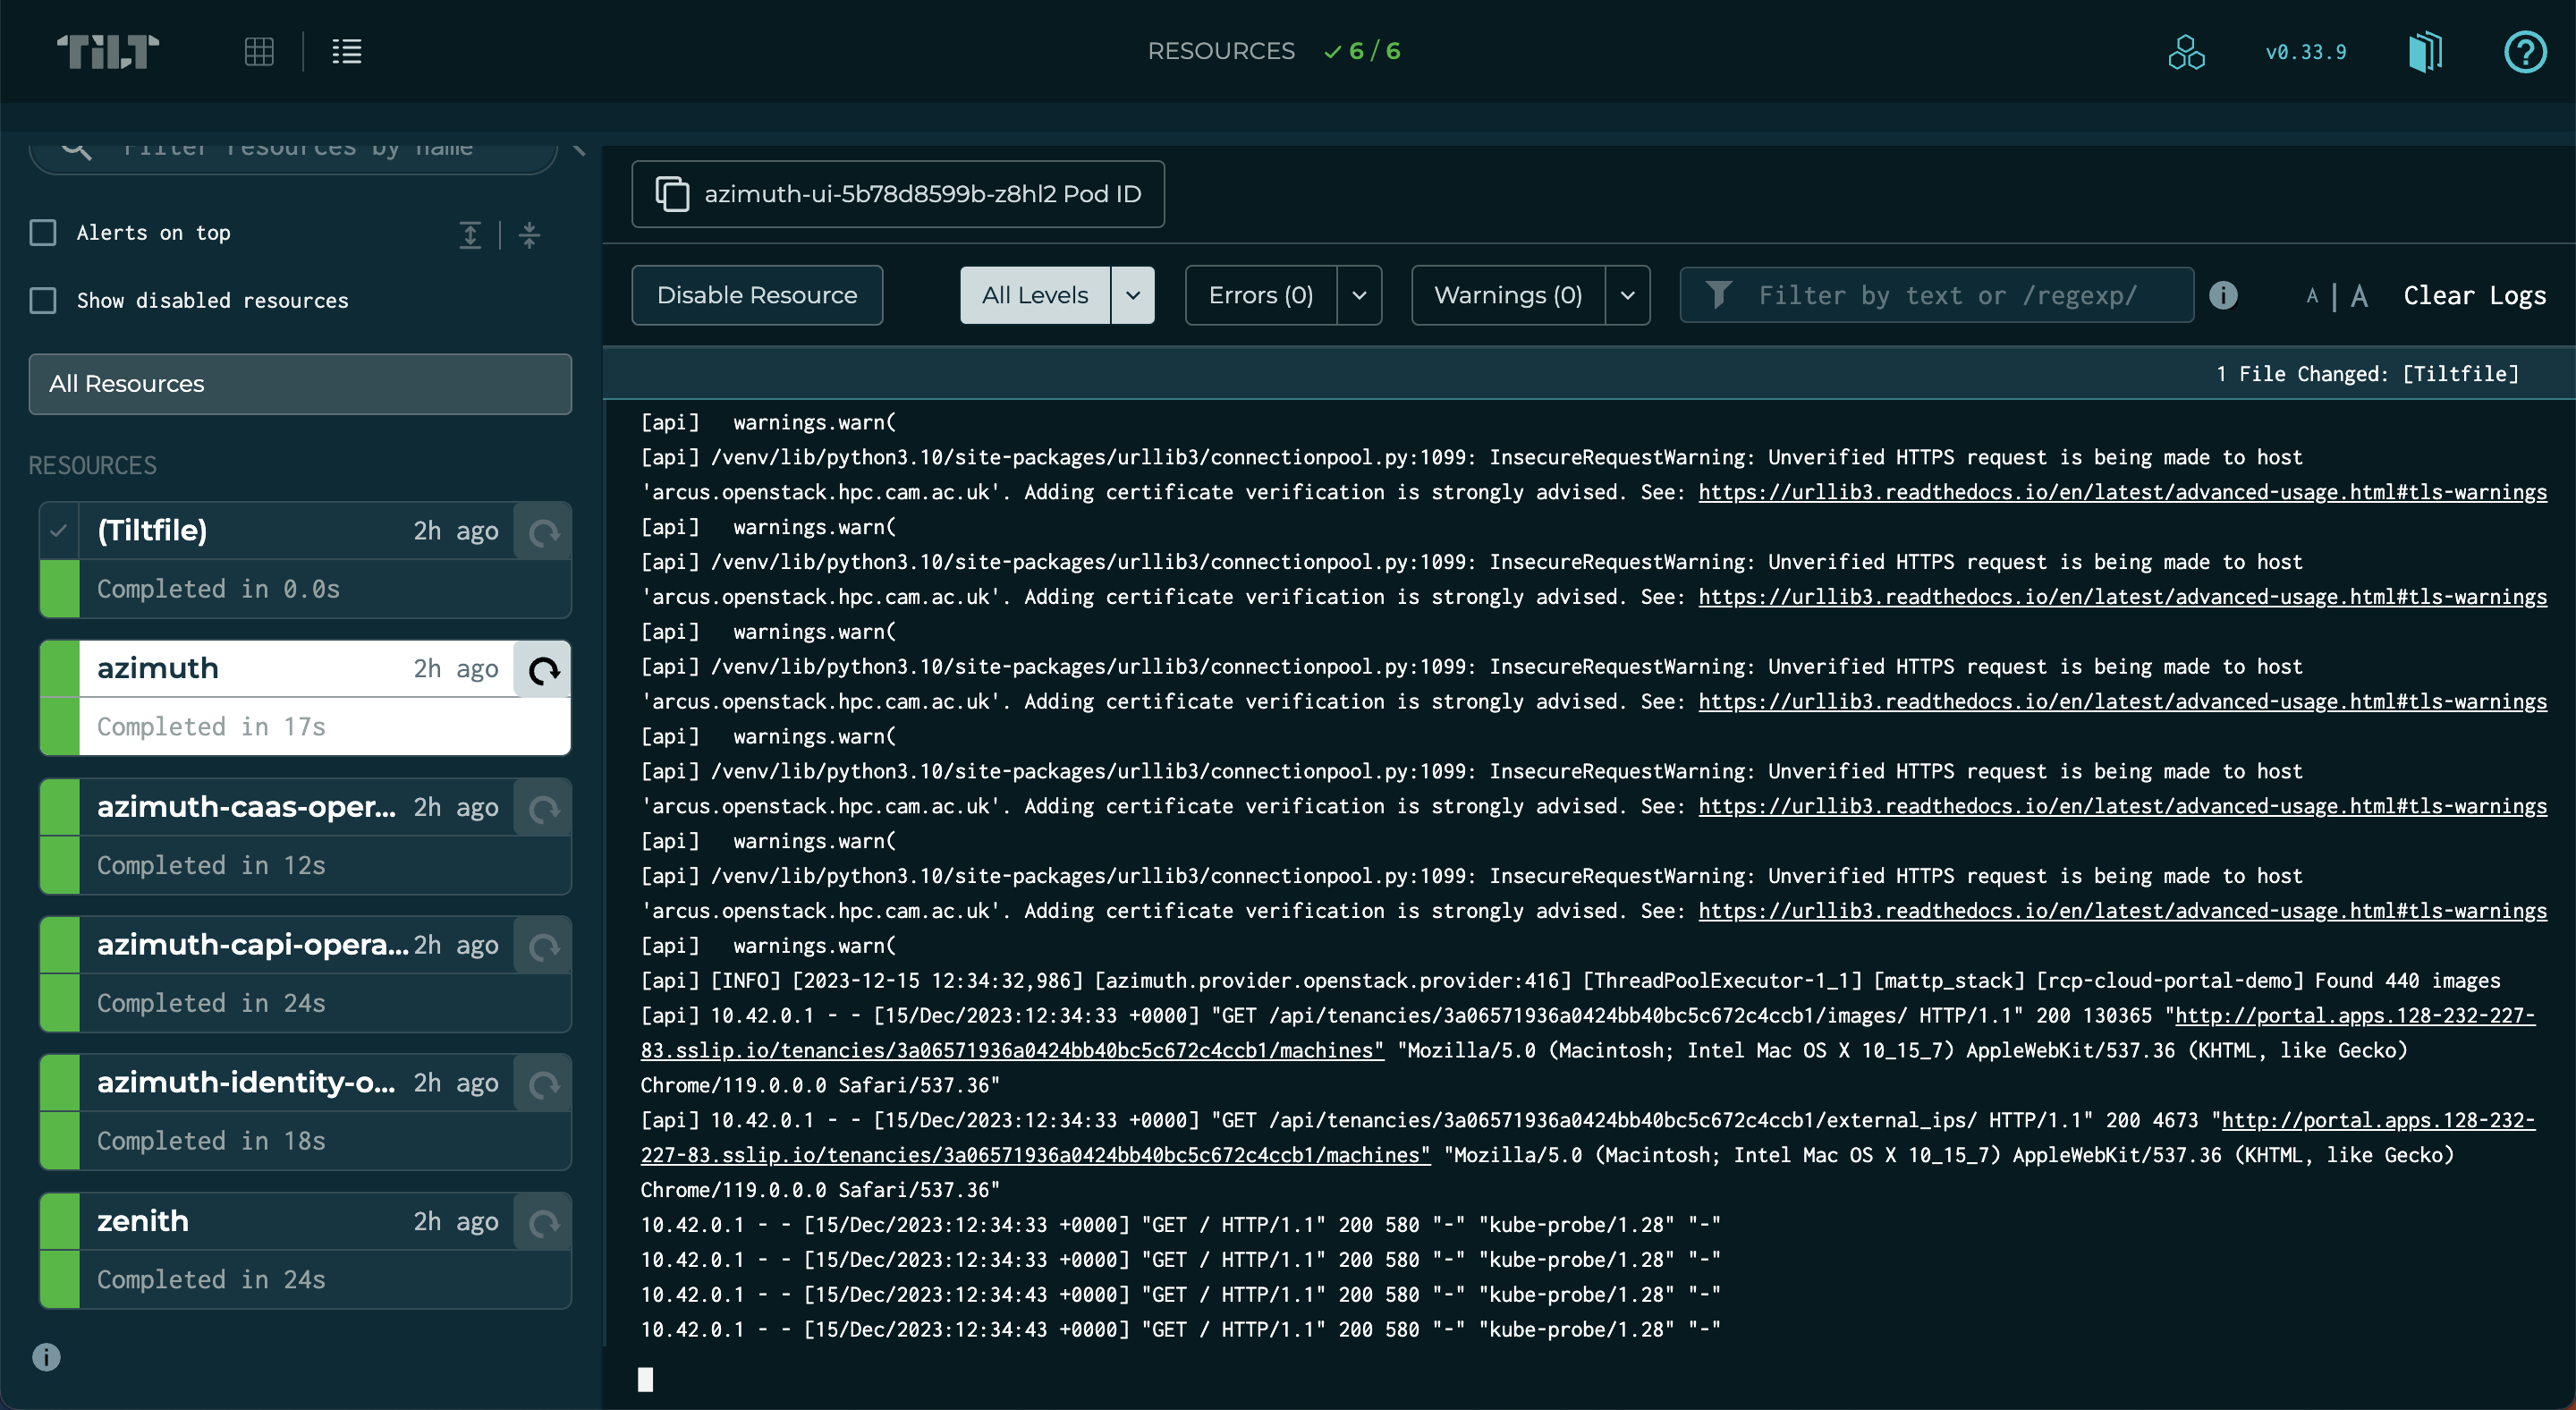This screenshot has width=2576, height=1410.
Task: Trigger update for zenith resource
Action: tap(543, 1222)
